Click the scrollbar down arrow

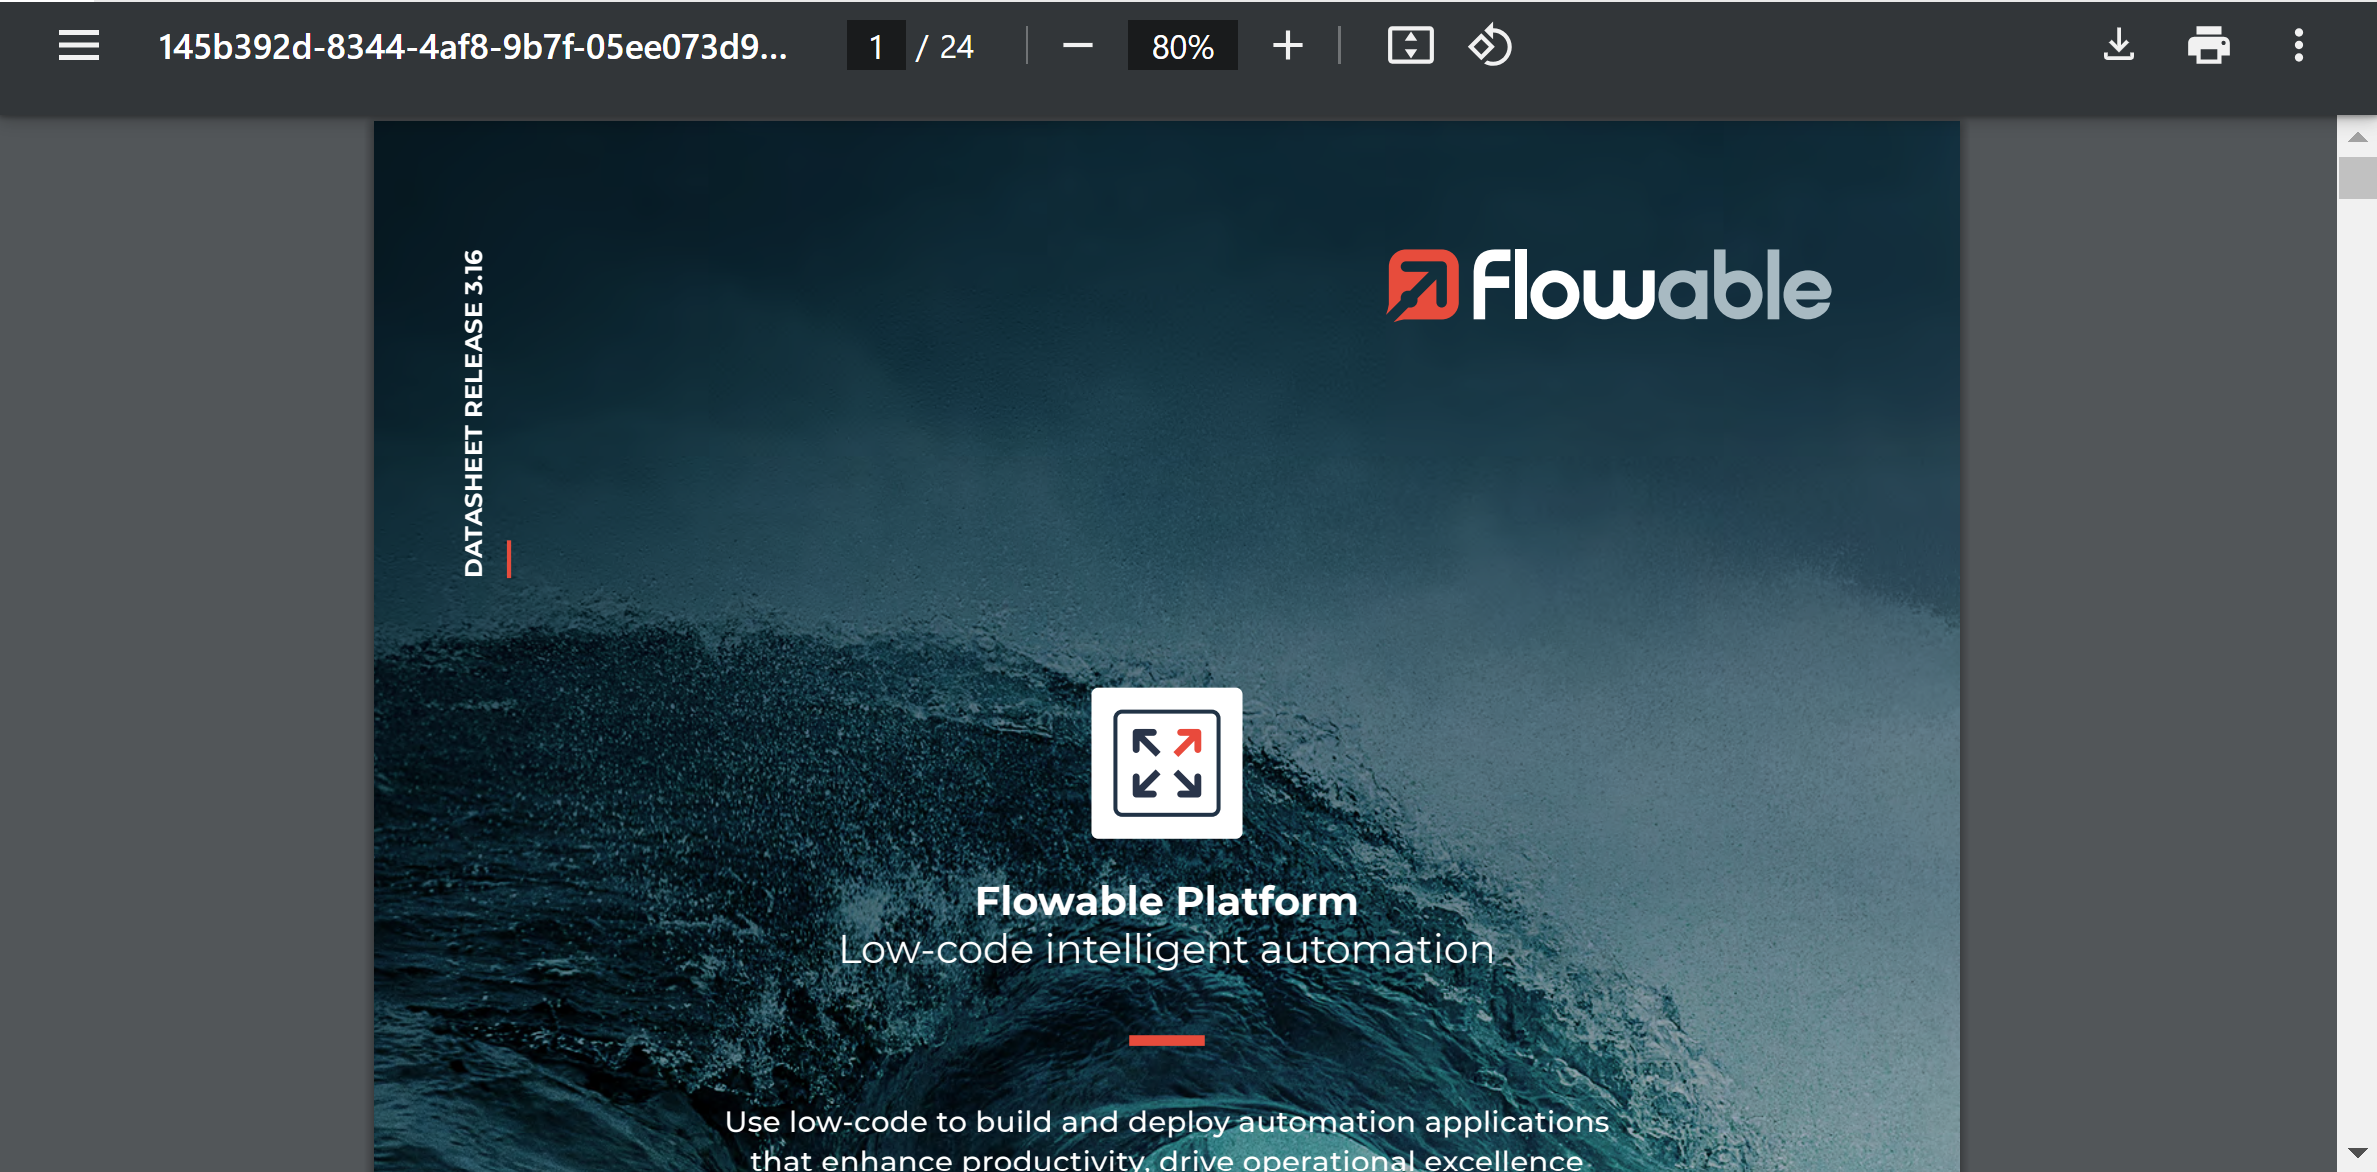click(x=2357, y=1153)
